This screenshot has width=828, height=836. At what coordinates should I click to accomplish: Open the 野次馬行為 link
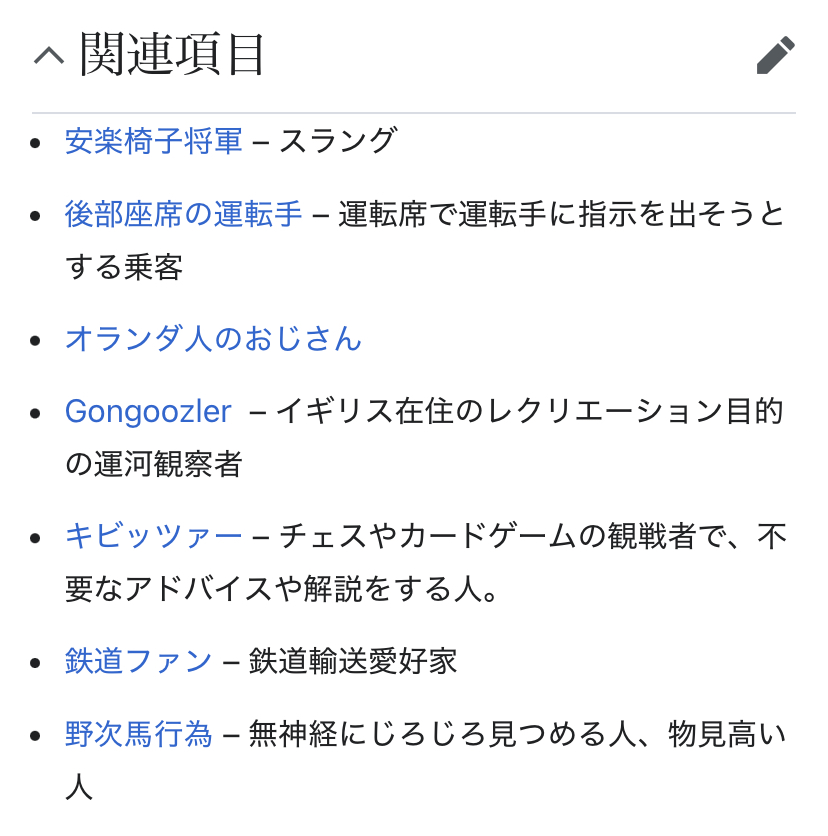tap(138, 735)
